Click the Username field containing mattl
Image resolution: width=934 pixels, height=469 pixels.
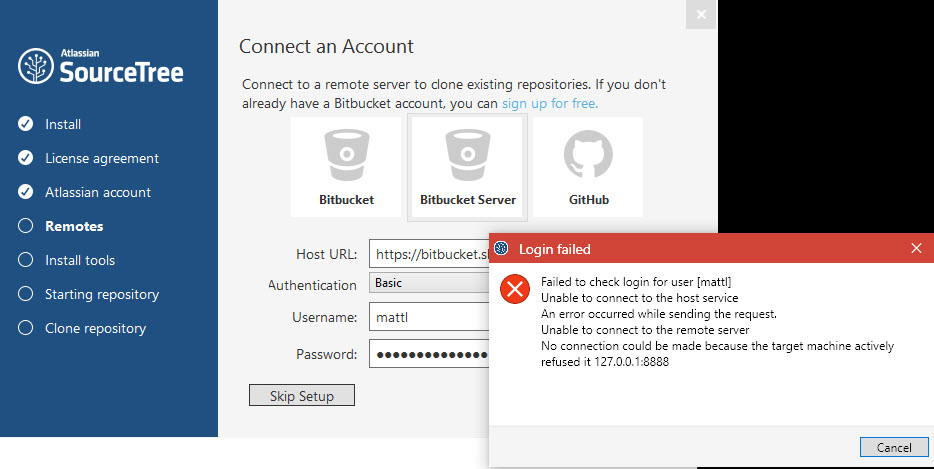click(429, 317)
